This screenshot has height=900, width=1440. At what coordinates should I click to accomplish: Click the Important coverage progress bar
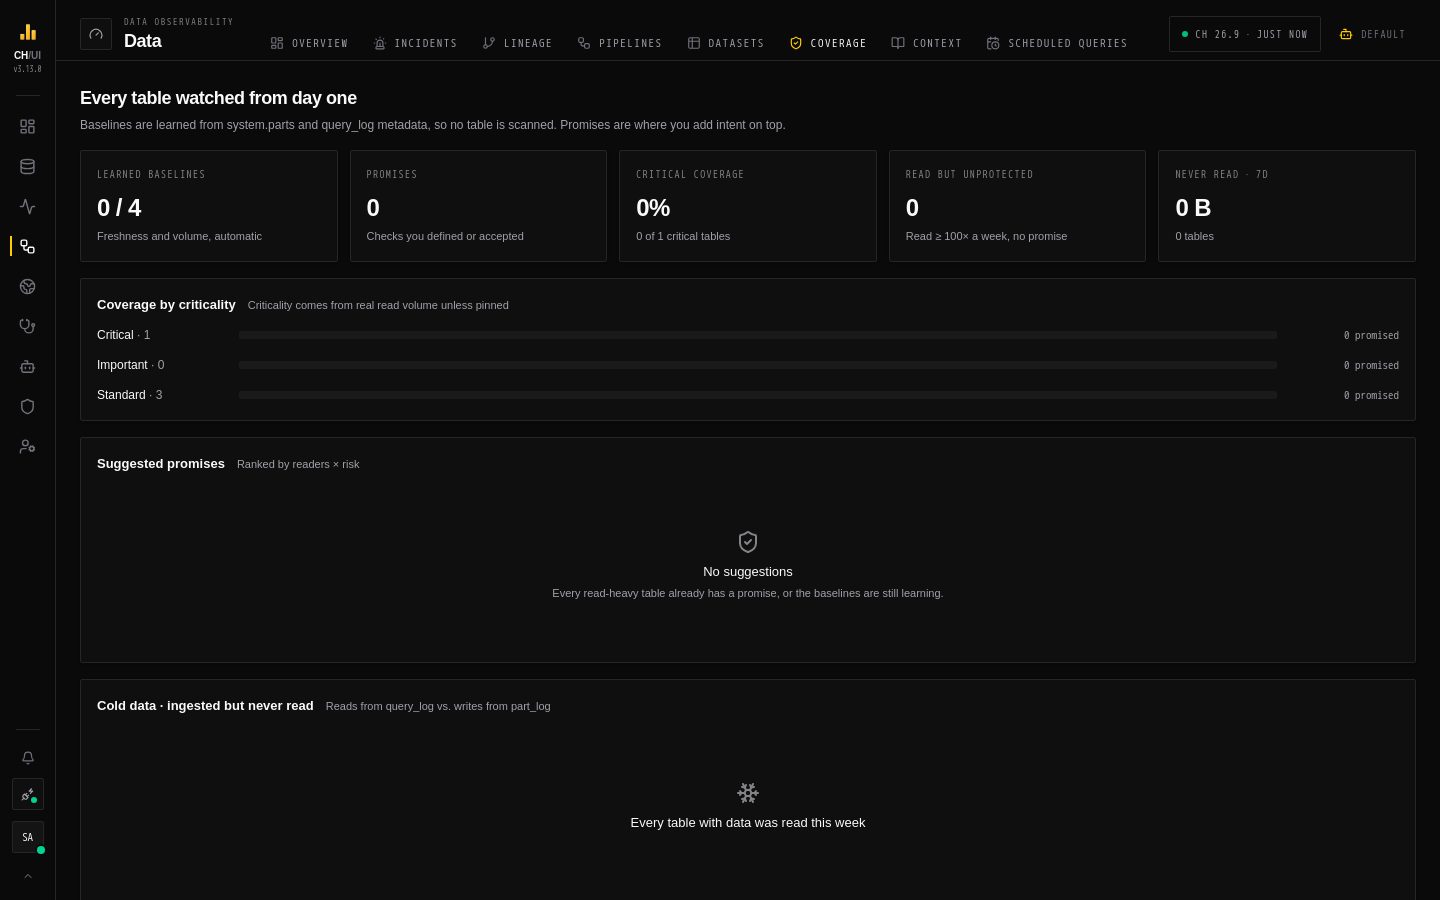758,365
